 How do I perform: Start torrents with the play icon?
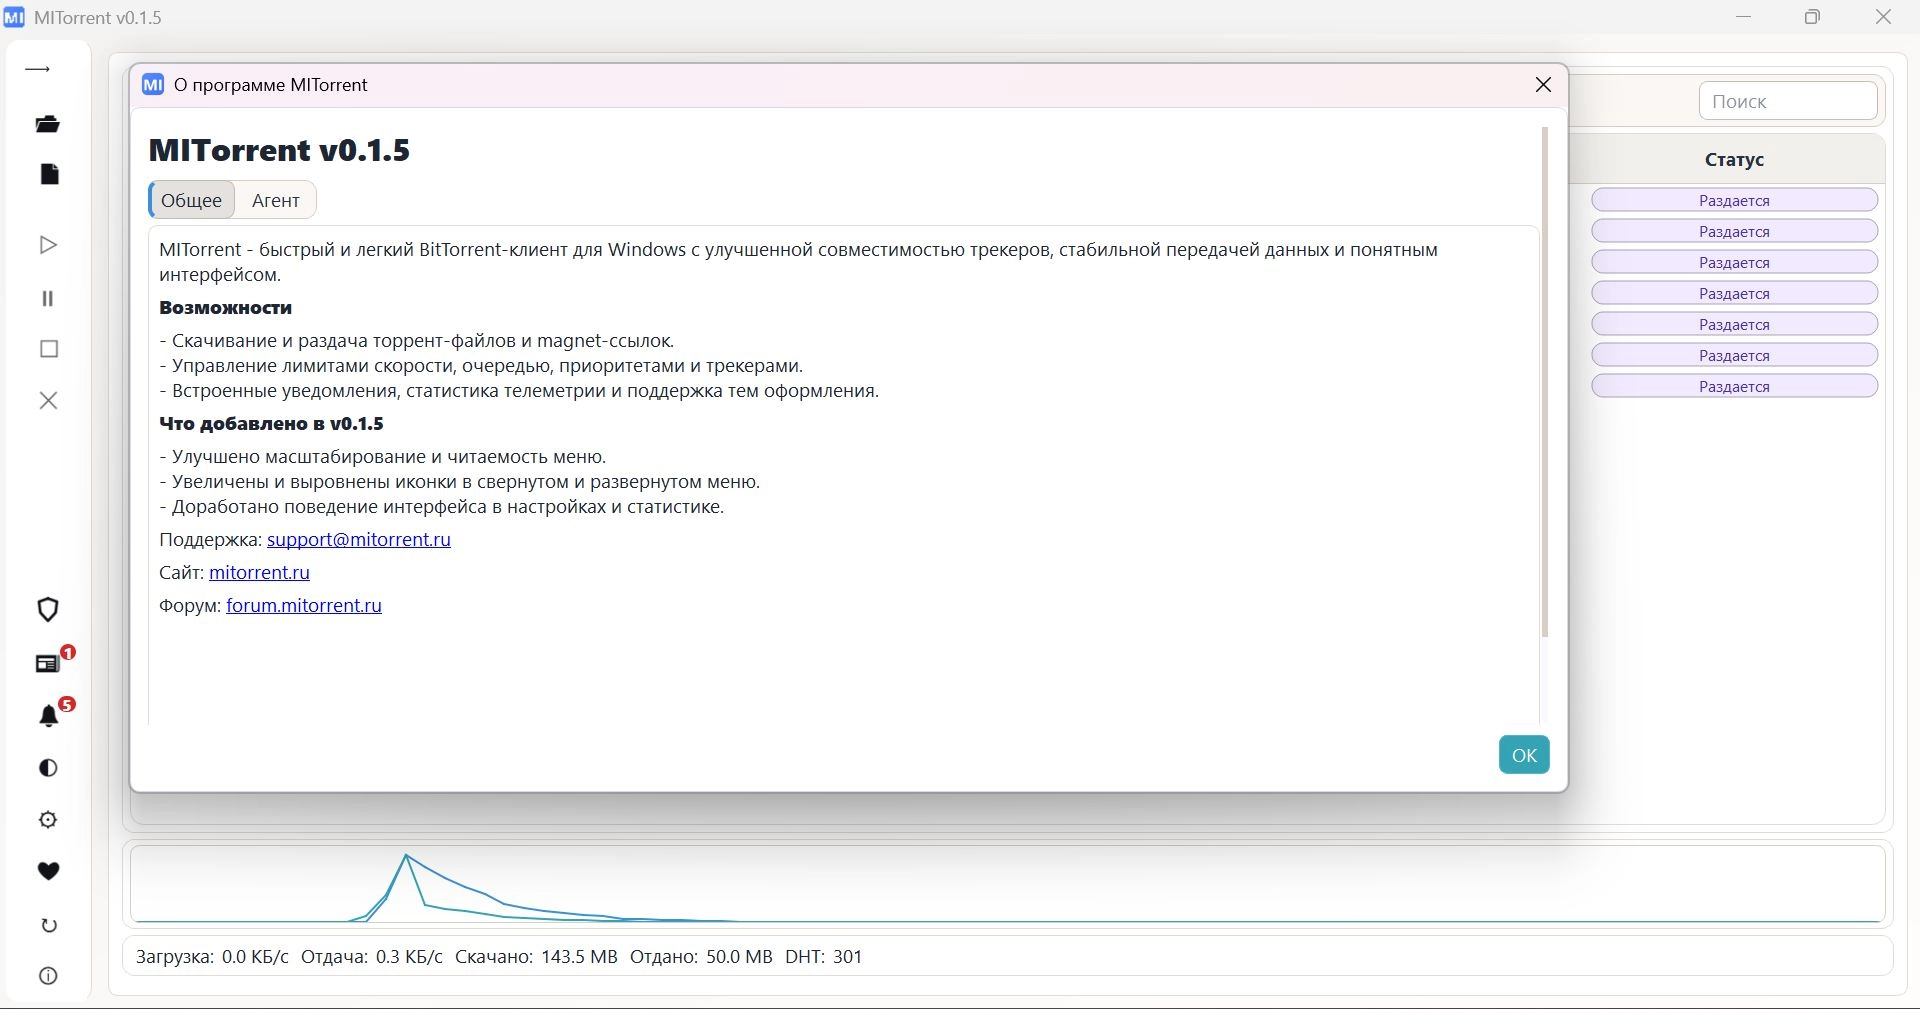click(x=48, y=245)
